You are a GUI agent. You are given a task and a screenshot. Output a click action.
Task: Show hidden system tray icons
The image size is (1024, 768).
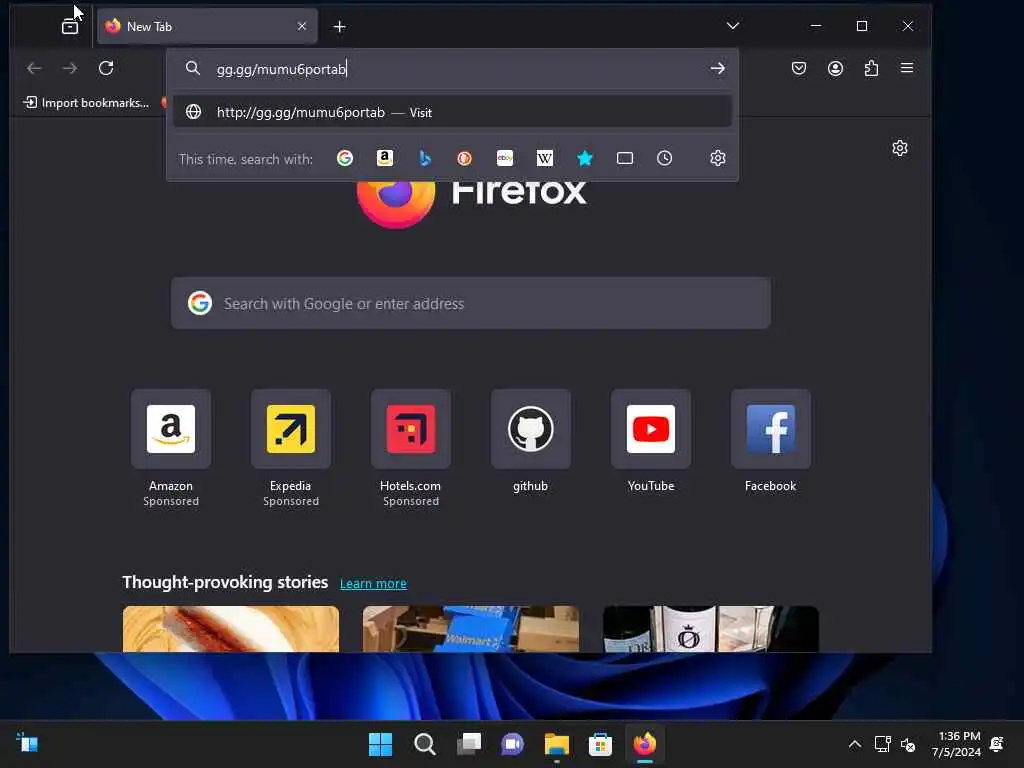(854, 744)
